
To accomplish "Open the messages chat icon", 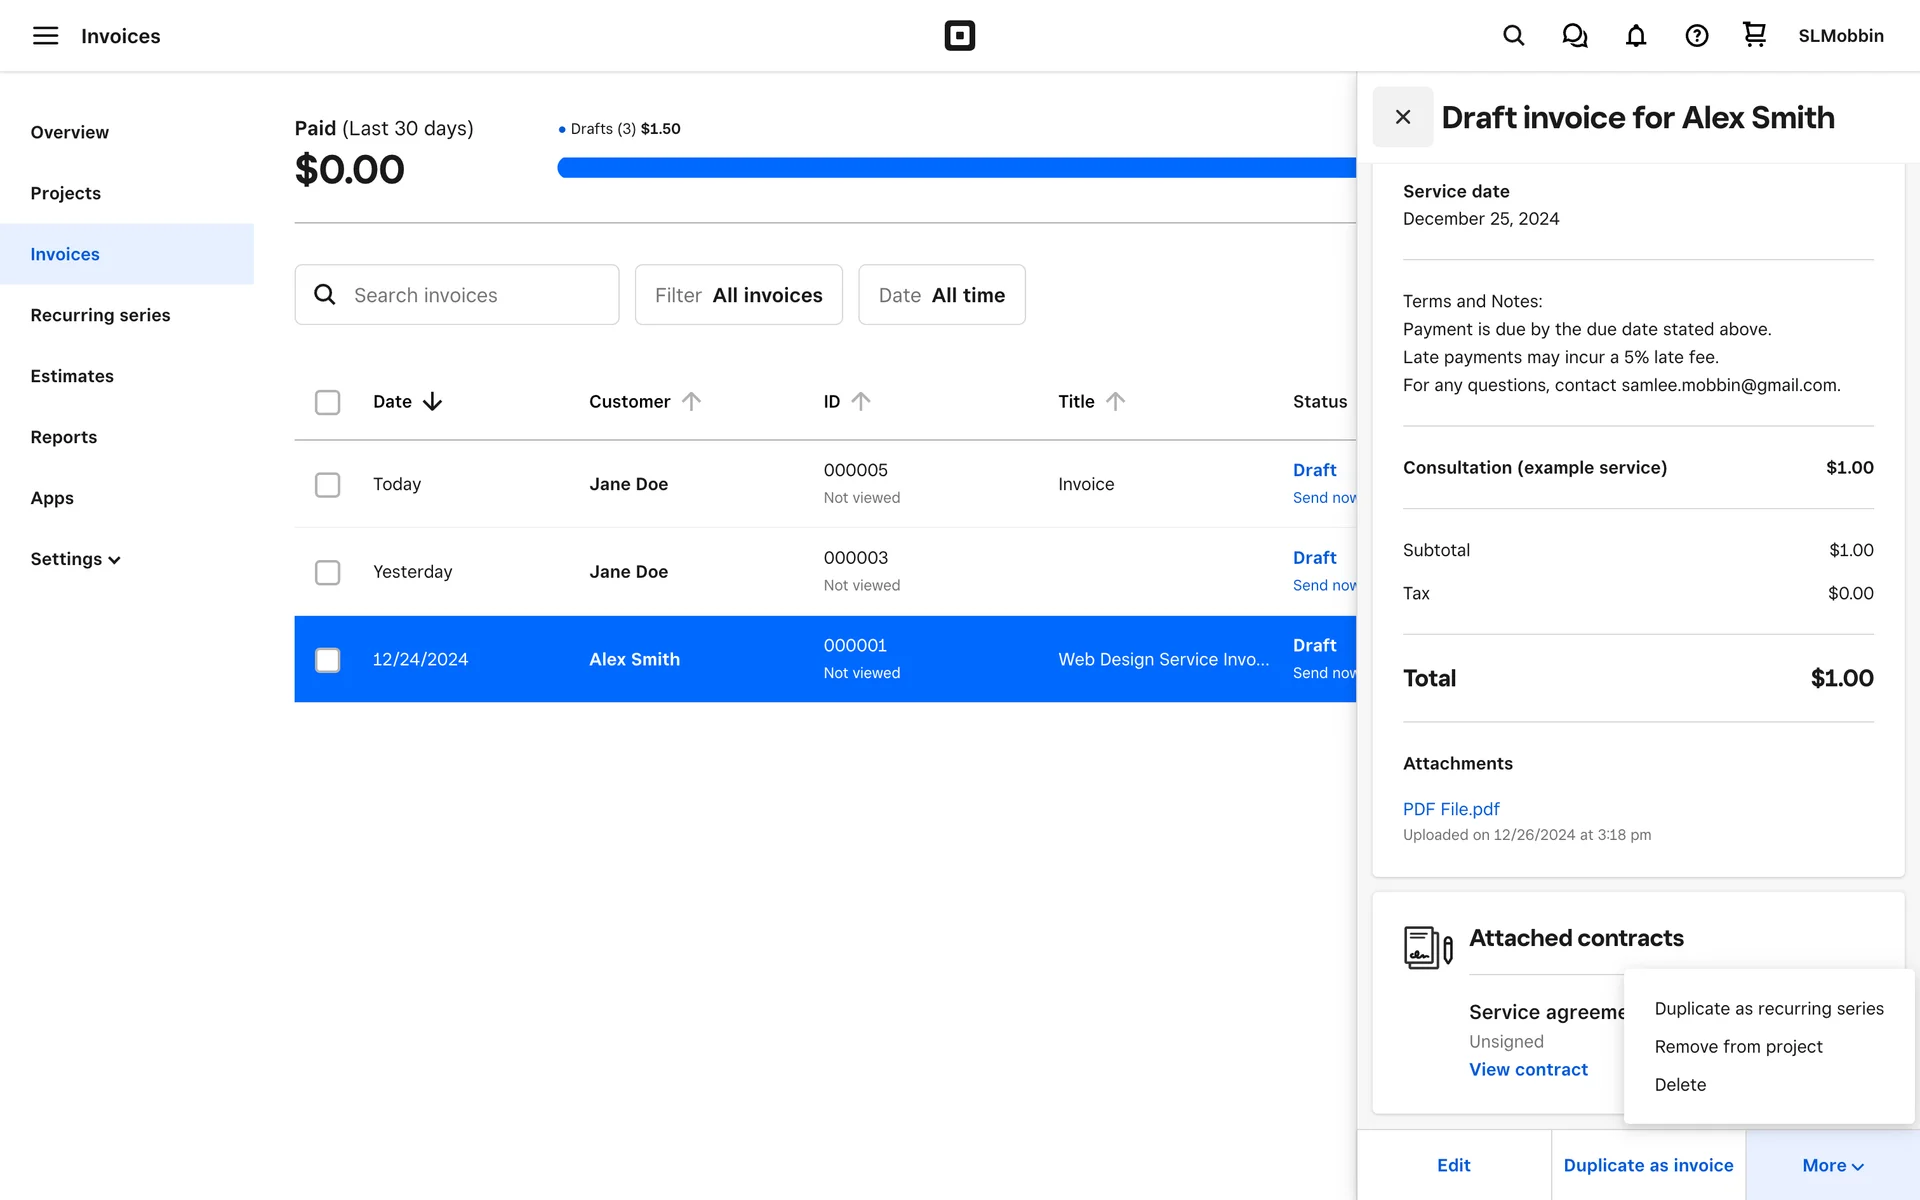I will [x=1574, y=36].
